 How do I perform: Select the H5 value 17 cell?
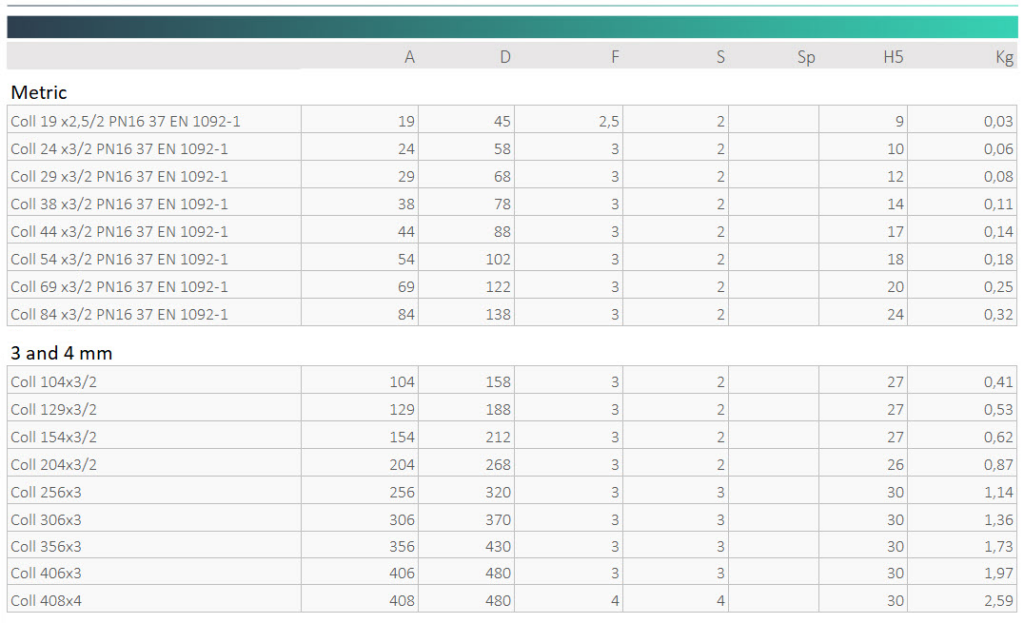[895, 231]
